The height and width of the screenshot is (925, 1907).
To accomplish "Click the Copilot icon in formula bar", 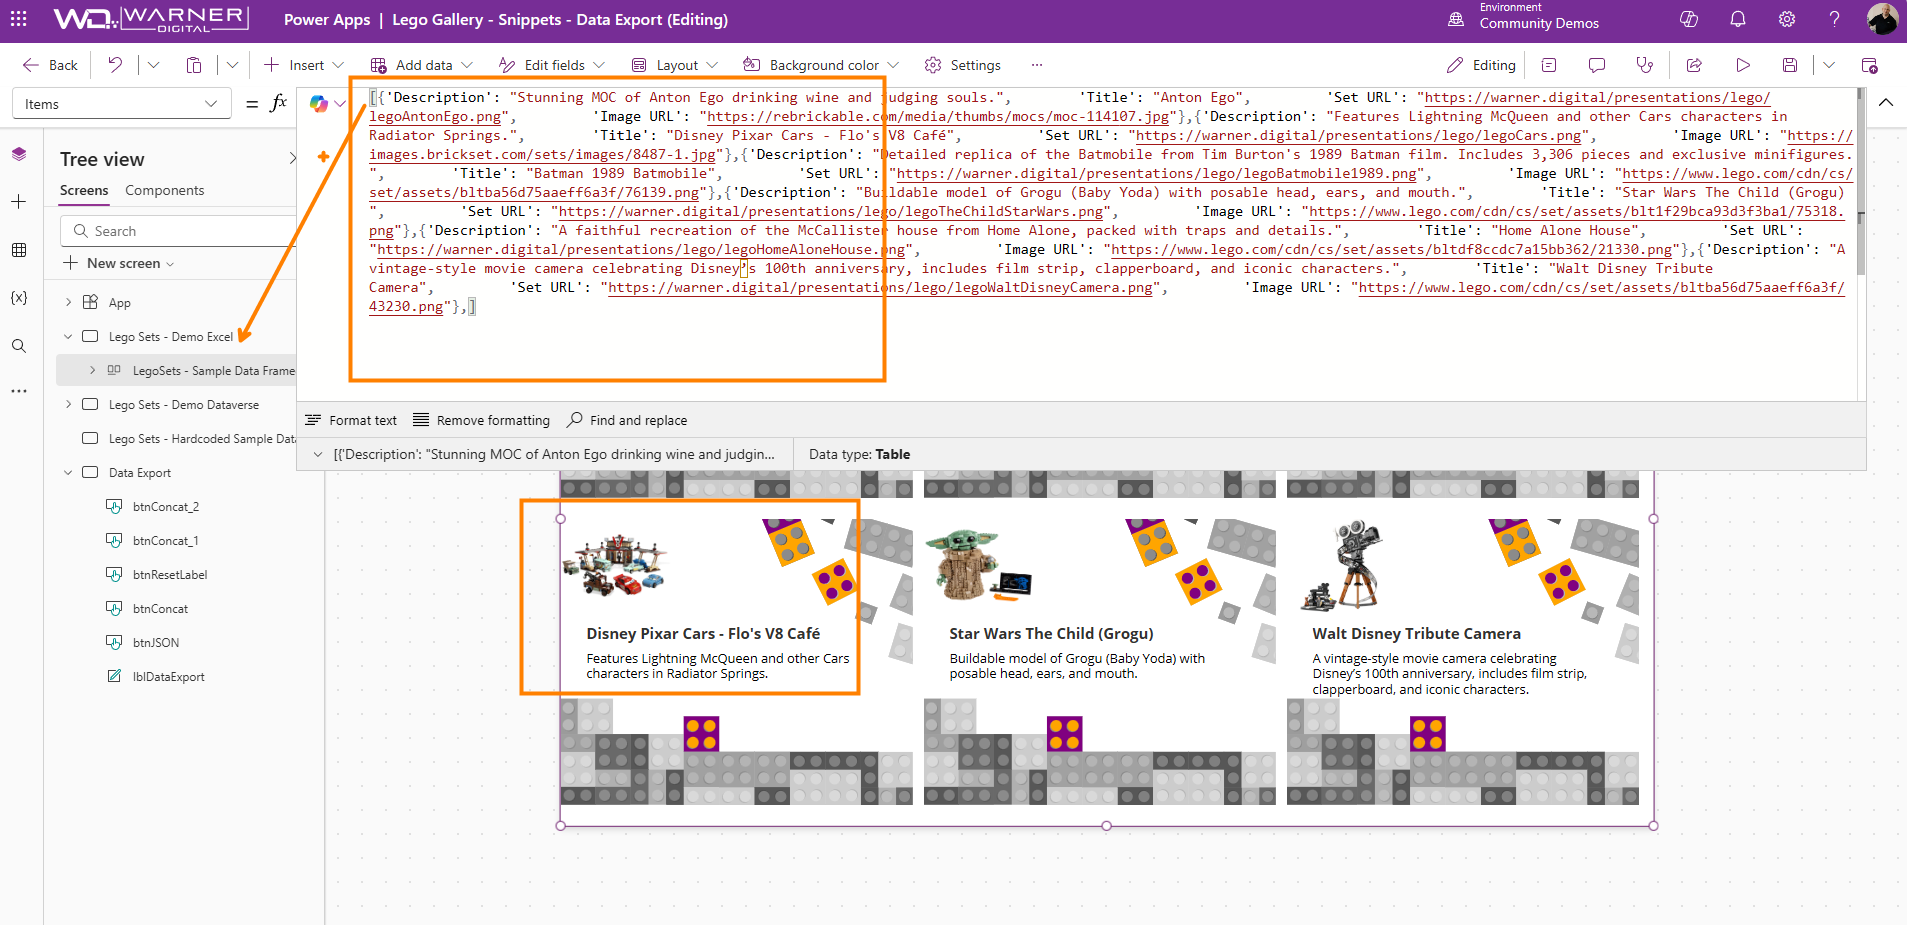I will (x=319, y=103).
